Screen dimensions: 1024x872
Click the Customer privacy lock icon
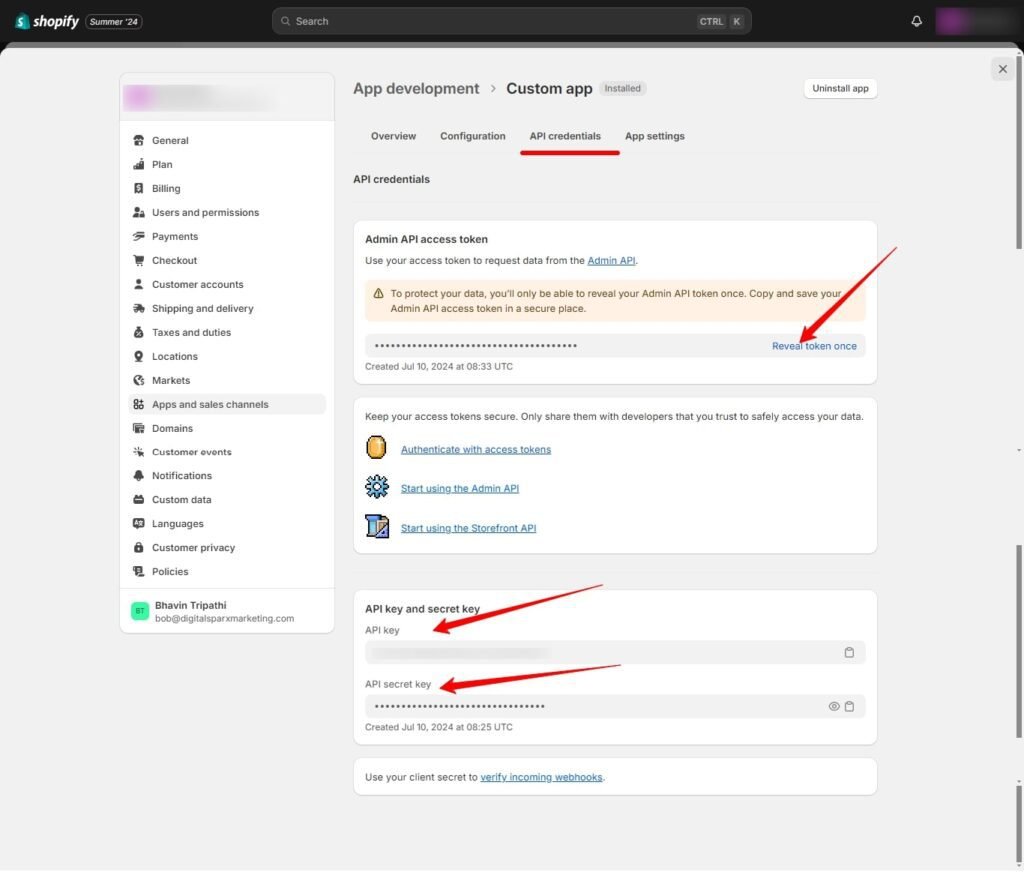click(138, 548)
